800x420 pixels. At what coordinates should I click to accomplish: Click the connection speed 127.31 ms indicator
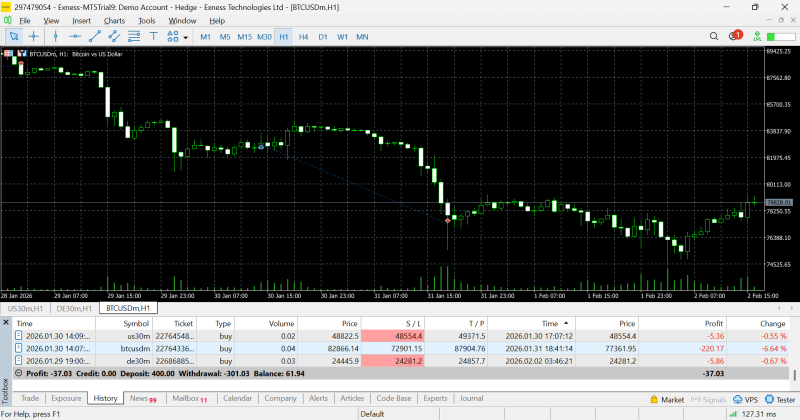click(x=753, y=414)
